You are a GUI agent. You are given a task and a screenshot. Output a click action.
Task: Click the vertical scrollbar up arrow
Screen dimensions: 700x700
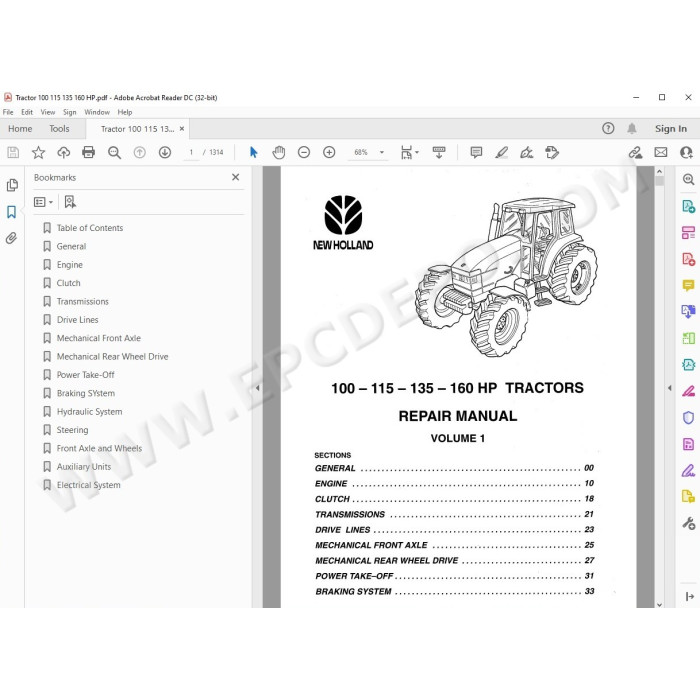pyautogui.click(x=659, y=171)
